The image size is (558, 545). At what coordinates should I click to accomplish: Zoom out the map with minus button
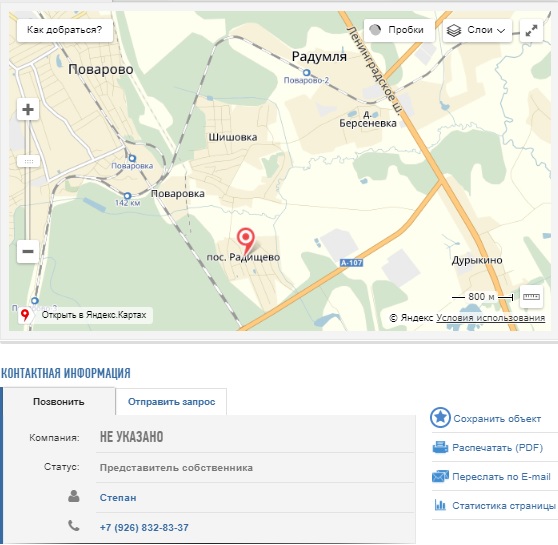(28, 252)
